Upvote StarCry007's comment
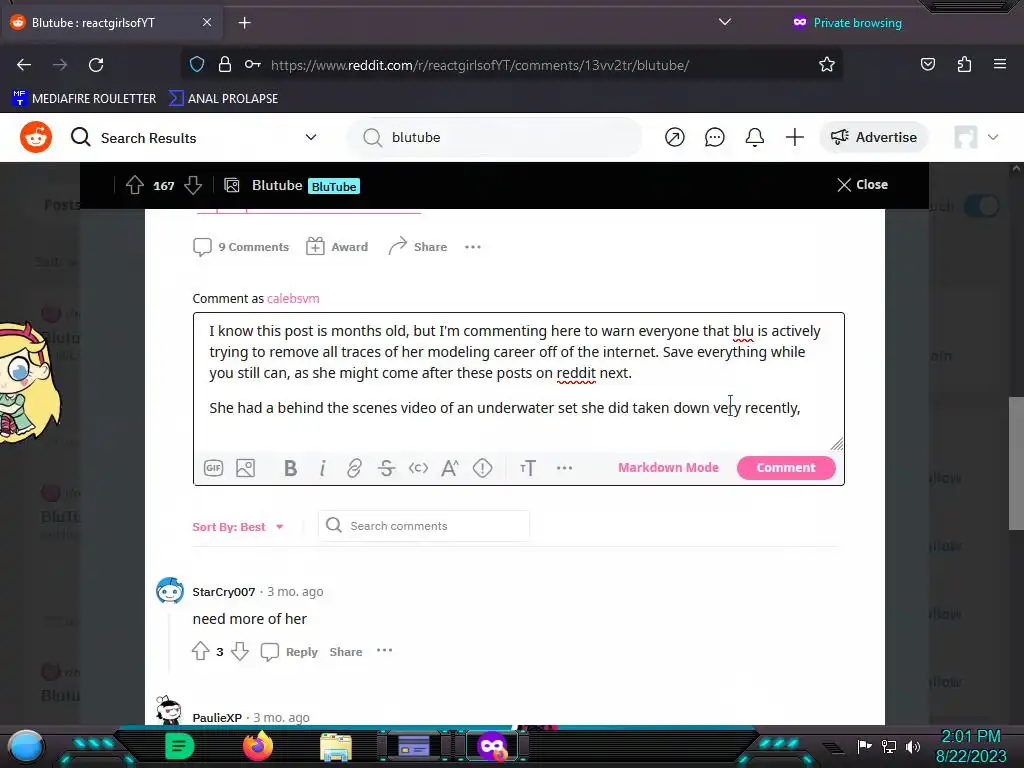 pyautogui.click(x=200, y=651)
